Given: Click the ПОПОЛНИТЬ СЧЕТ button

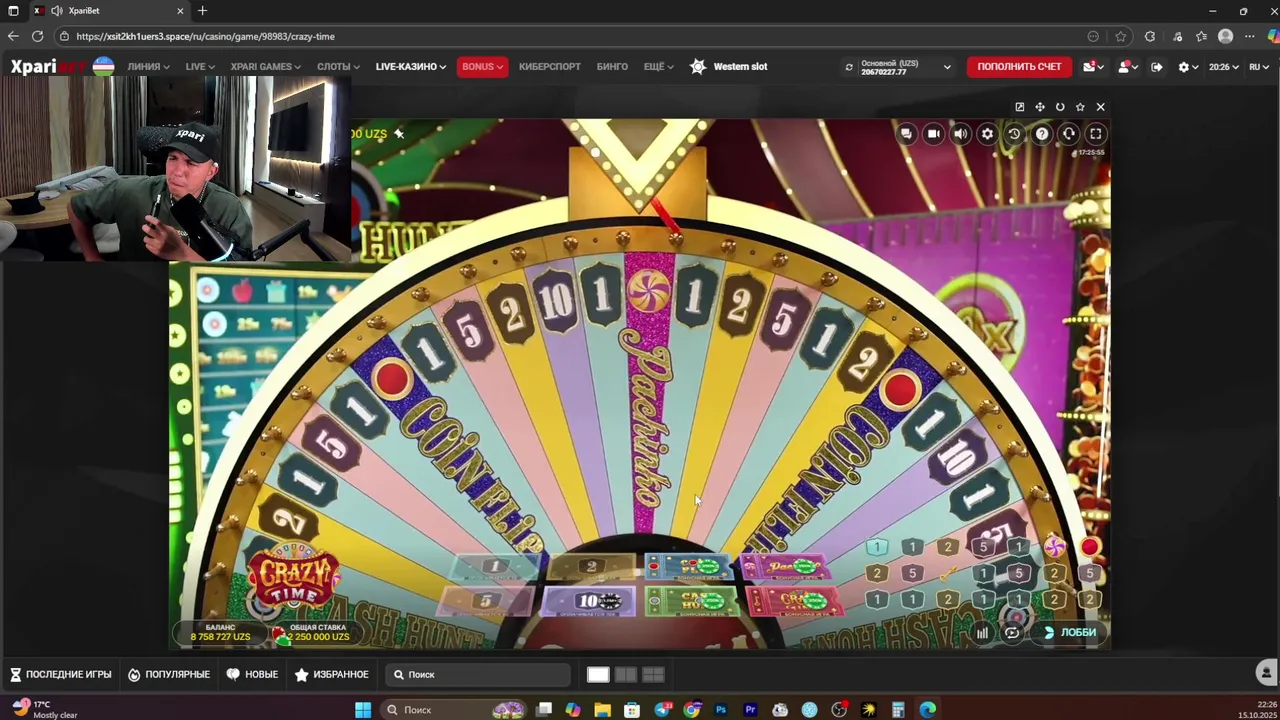Looking at the screenshot, I should [1019, 67].
